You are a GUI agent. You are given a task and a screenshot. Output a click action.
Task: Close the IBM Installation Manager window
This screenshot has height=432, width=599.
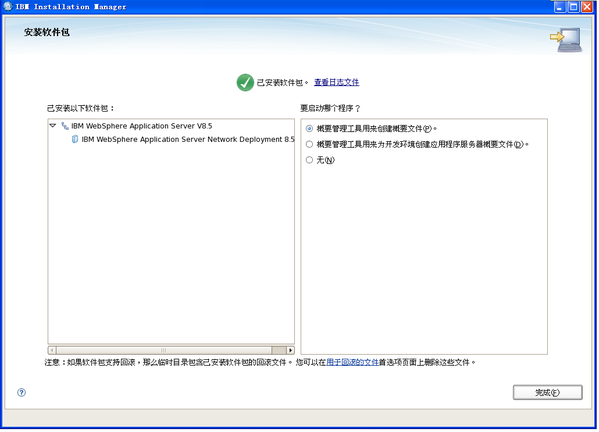[x=587, y=7]
